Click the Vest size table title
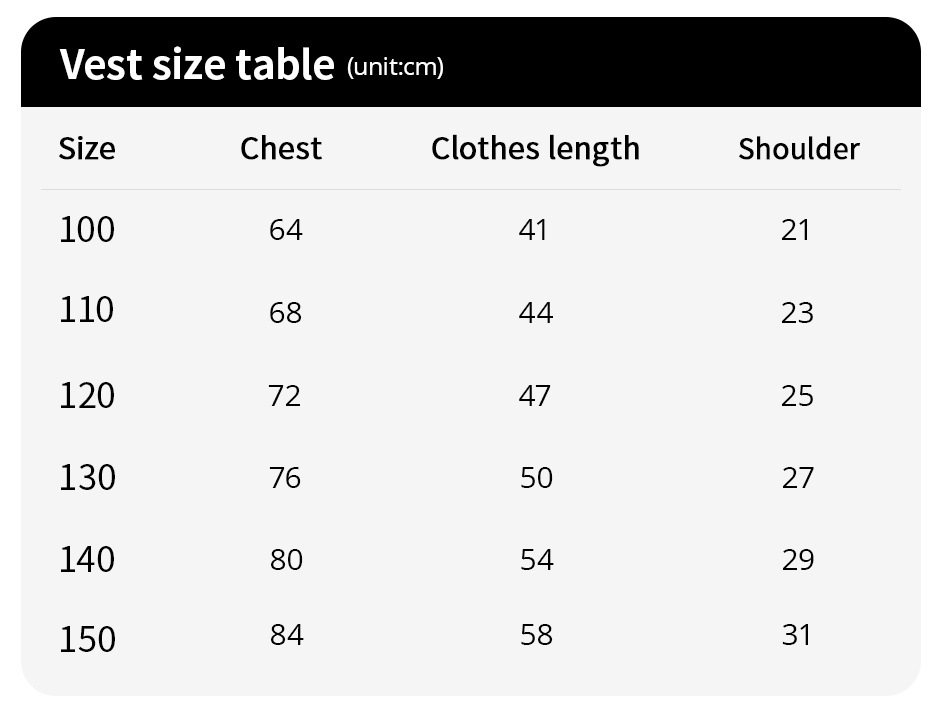The height and width of the screenshot is (714, 940). point(197,65)
